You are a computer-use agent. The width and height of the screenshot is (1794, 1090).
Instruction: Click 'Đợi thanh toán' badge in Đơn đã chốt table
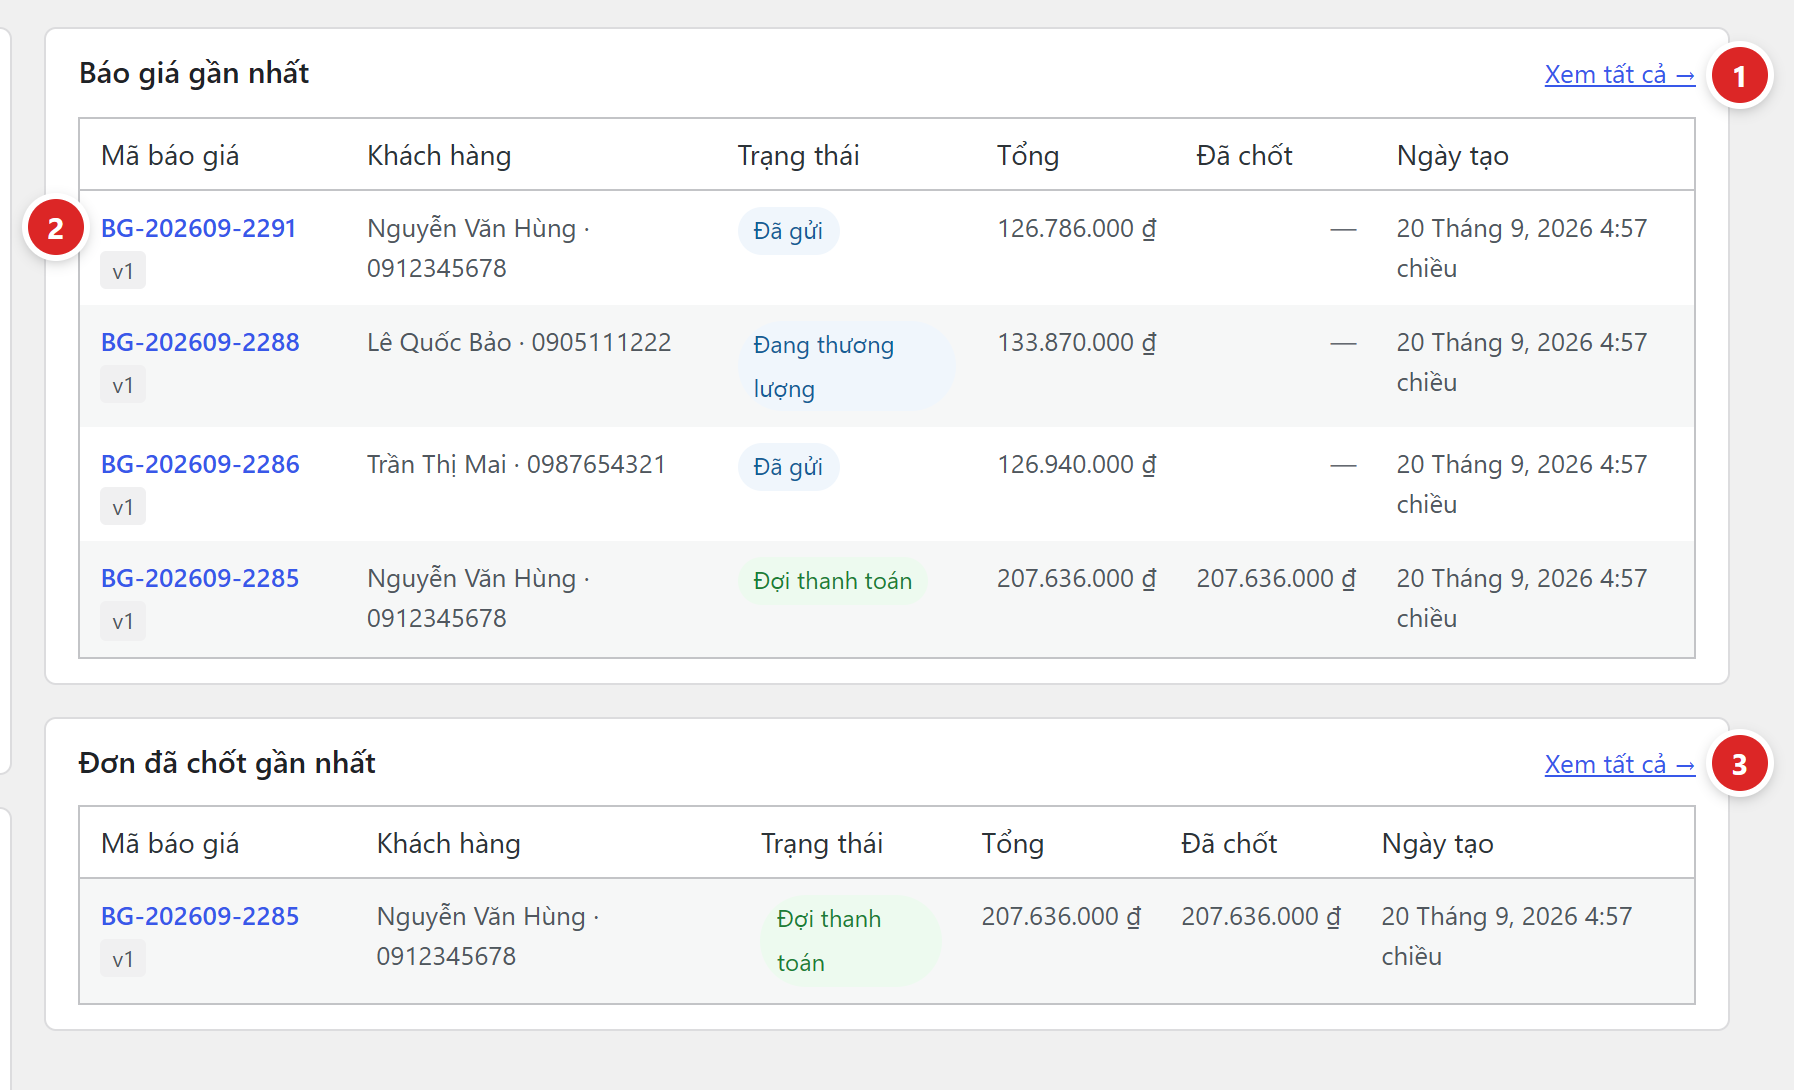[x=851, y=941]
